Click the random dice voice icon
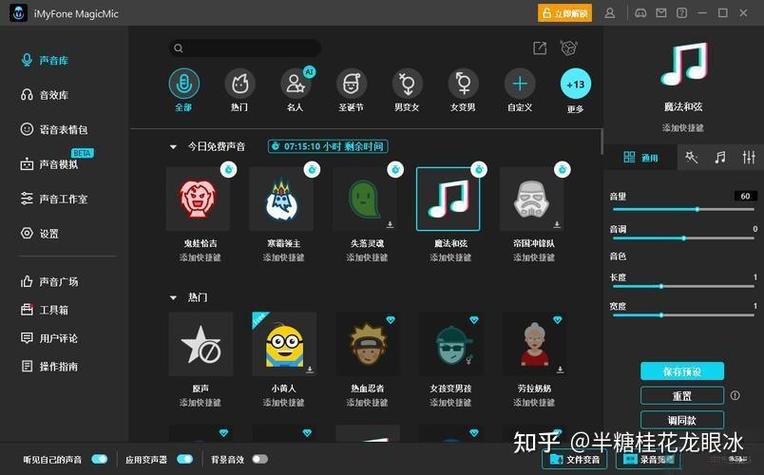This screenshot has width=764, height=475. (x=569, y=48)
